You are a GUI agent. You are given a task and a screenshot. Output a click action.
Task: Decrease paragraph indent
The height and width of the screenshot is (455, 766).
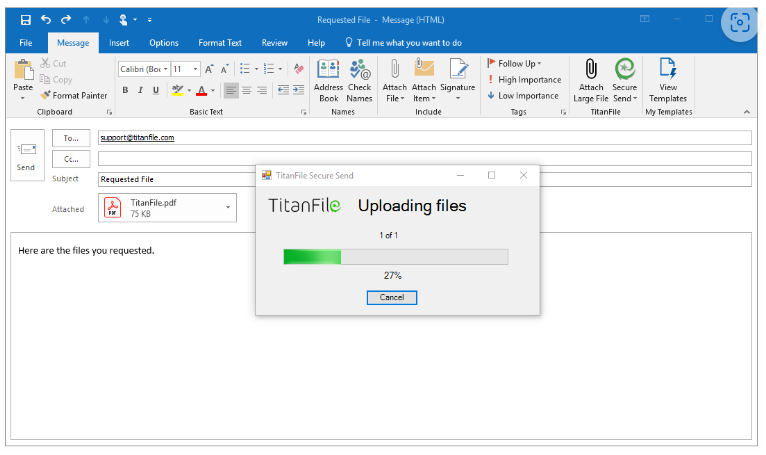[283, 90]
